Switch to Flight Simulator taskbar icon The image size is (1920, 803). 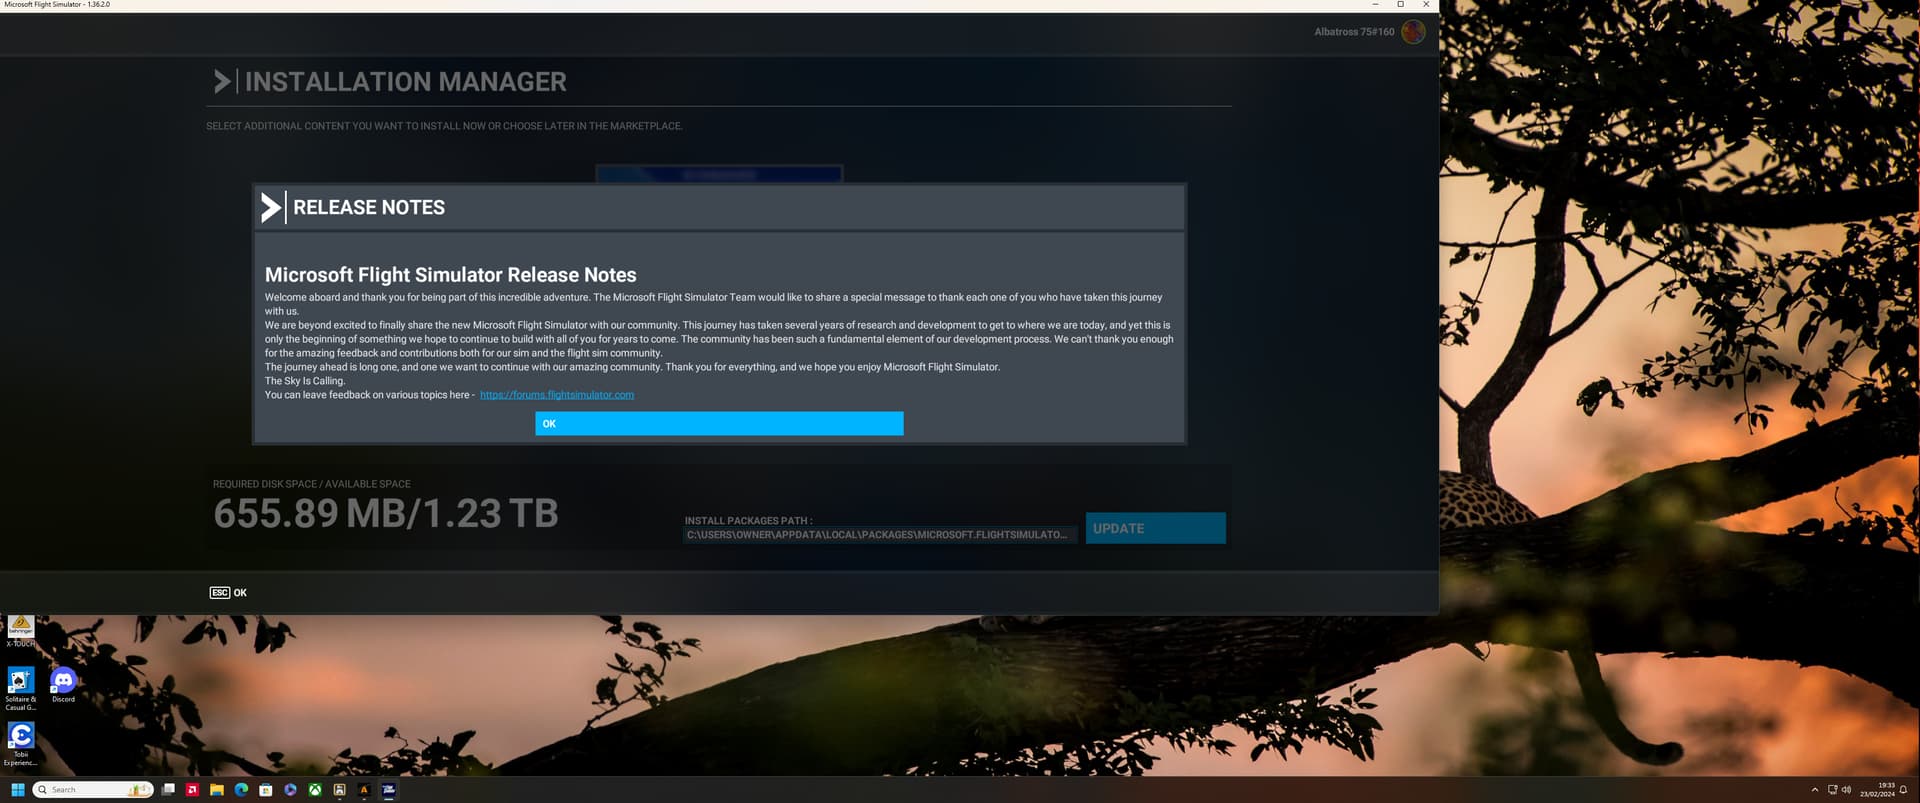tap(389, 790)
